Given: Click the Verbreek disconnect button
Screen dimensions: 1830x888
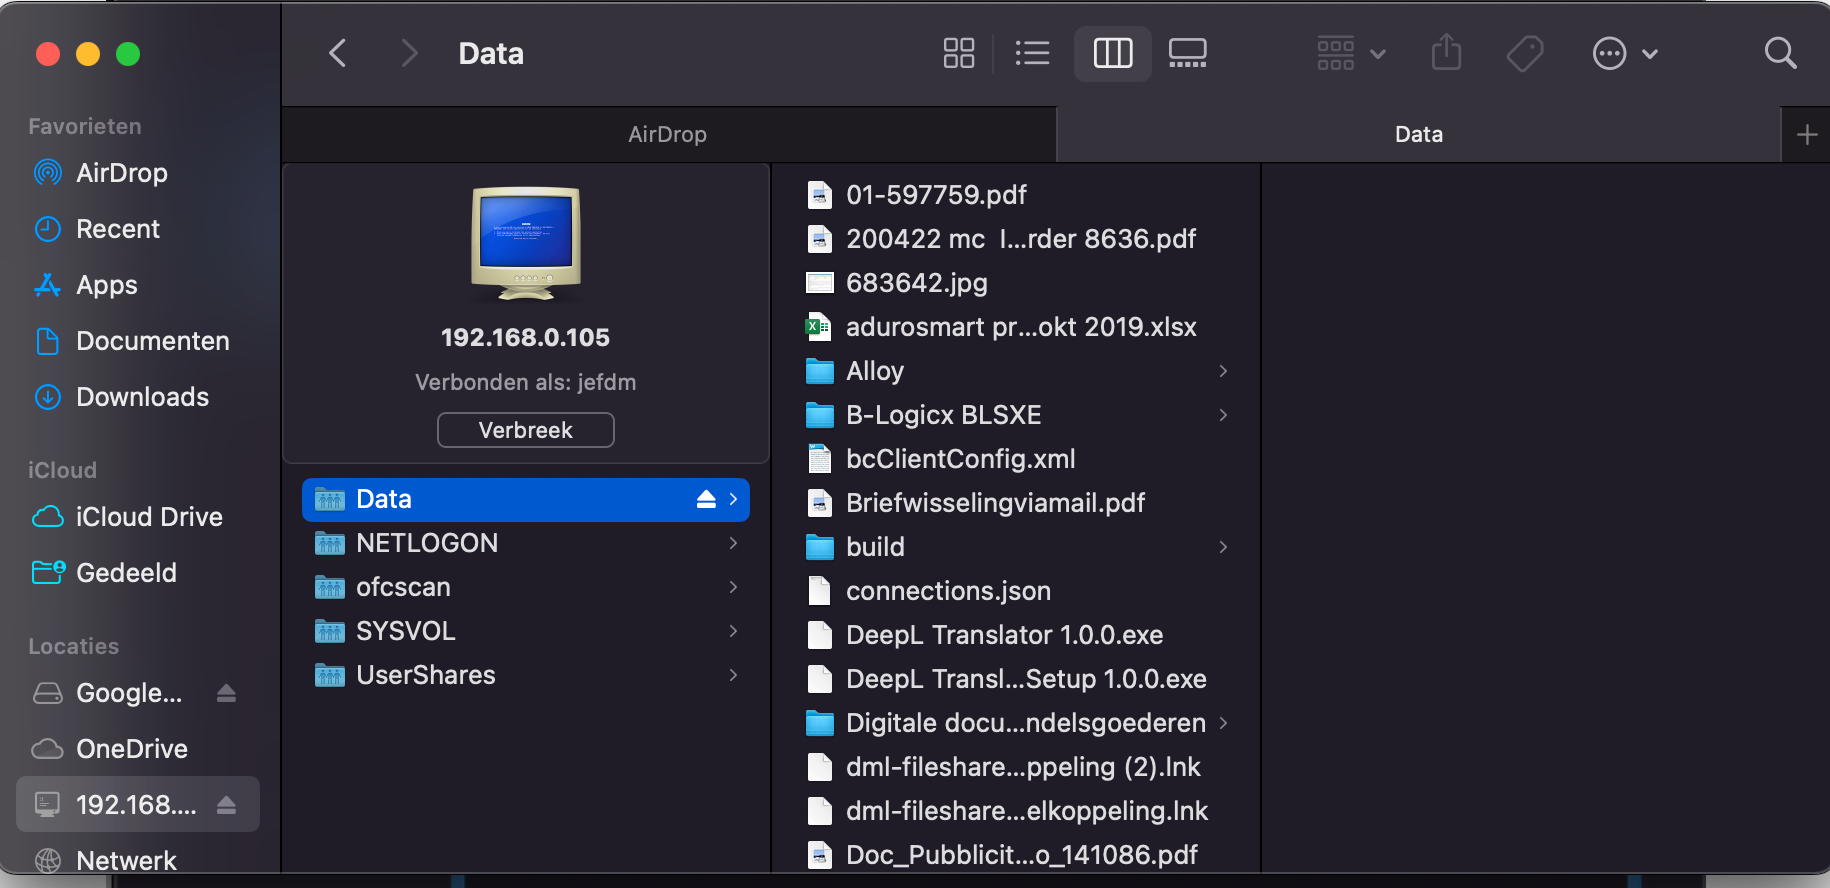Looking at the screenshot, I should pyautogui.click(x=525, y=430).
